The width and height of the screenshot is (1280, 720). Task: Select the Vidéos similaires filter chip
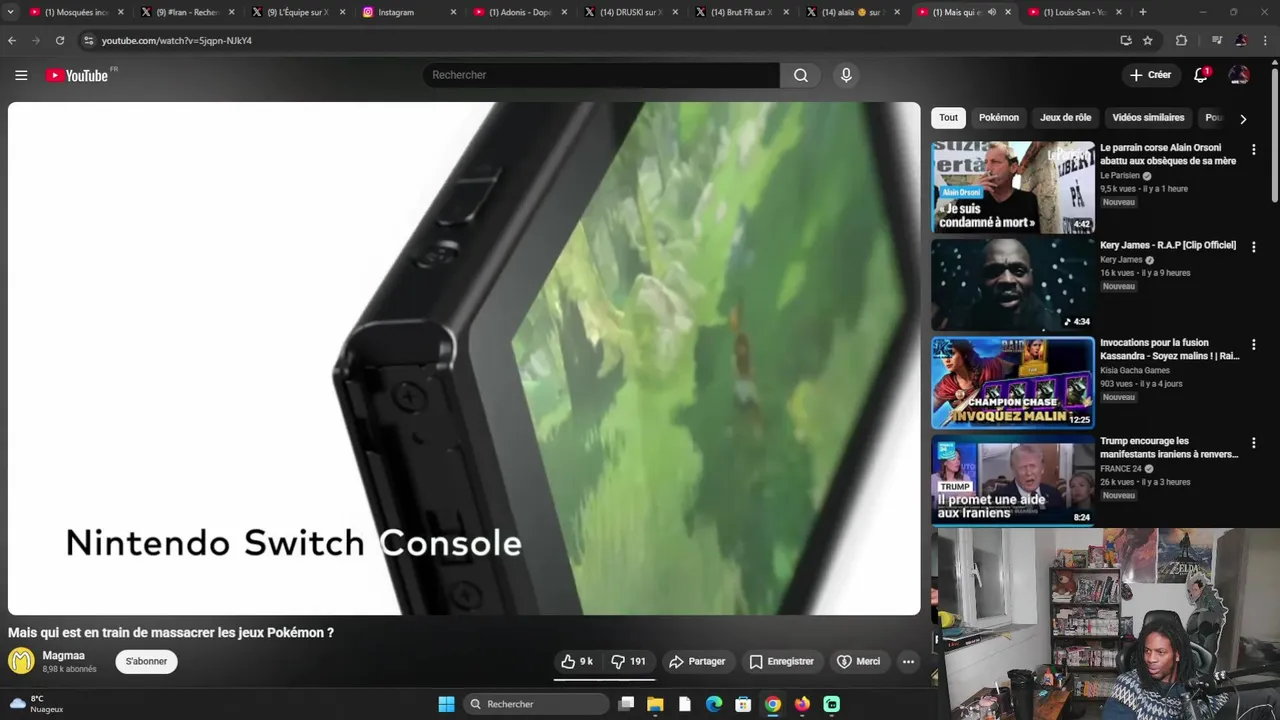coord(1148,118)
